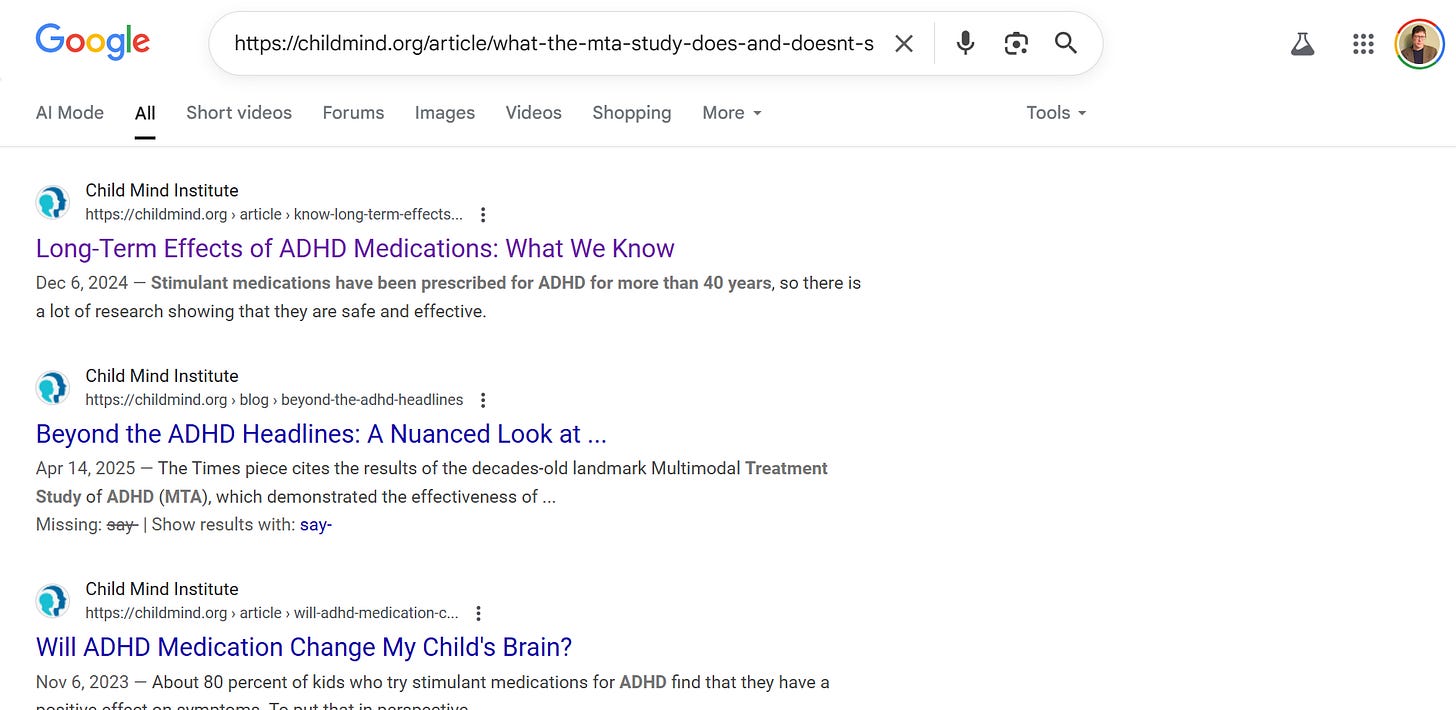Open three-dot menu for will-adhd-medication result

click(x=478, y=613)
